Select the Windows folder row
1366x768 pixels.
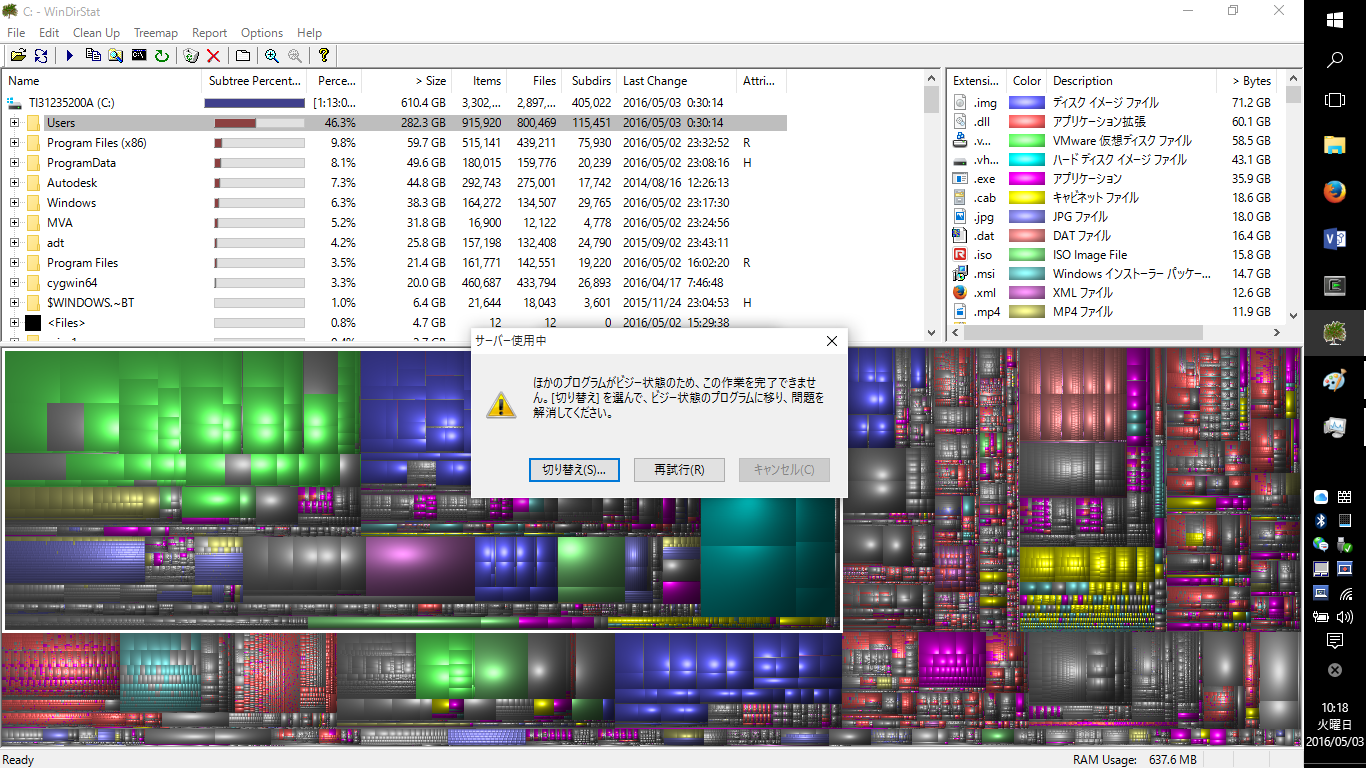click(x=72, y=203)
